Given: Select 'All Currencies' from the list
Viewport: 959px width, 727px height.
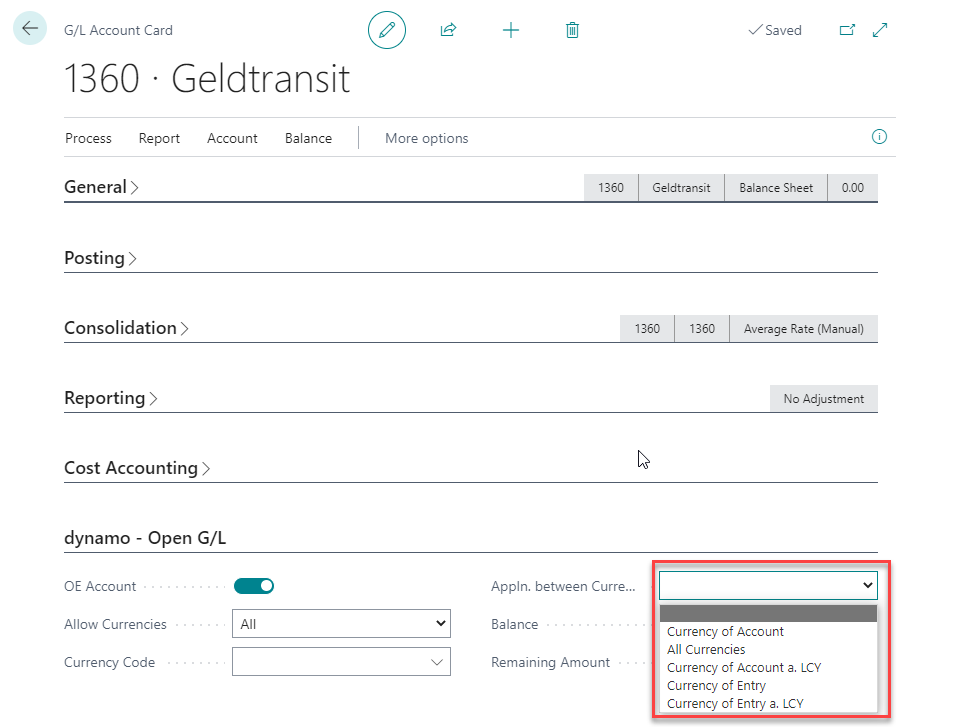Looking at the screenshot, I should (x=706, y=650).
